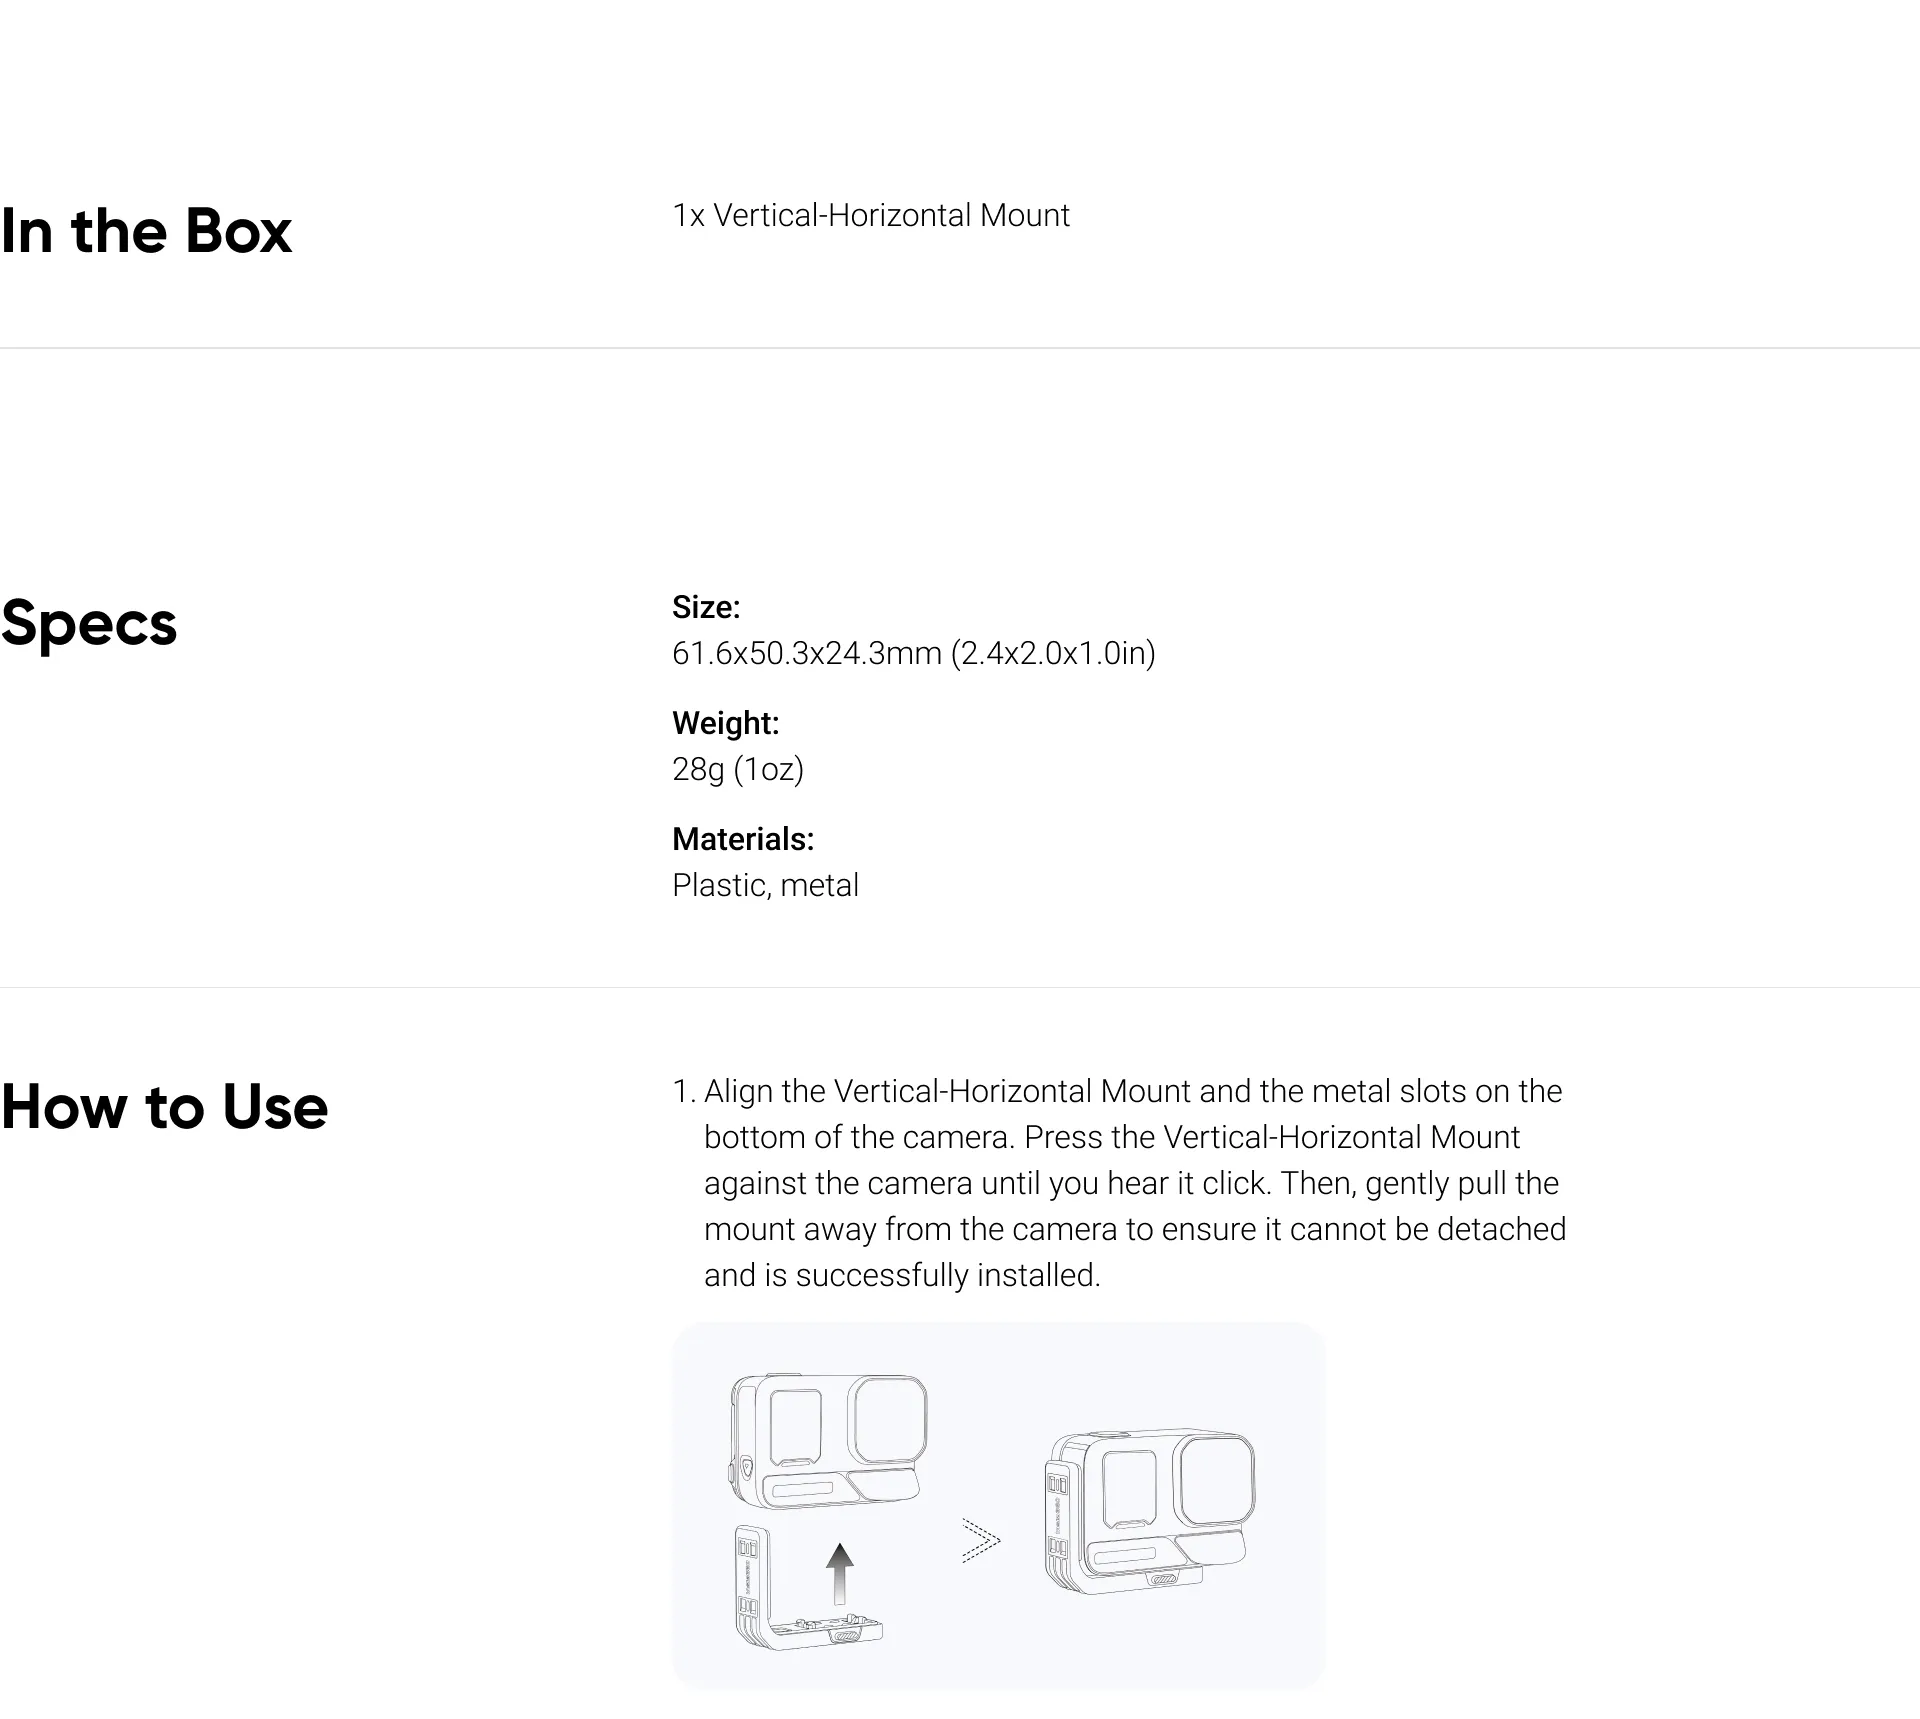Click the "28g (1oz)" weight value
Image resolution: width=1920 pixels, height=1719 pixels.
737,769
